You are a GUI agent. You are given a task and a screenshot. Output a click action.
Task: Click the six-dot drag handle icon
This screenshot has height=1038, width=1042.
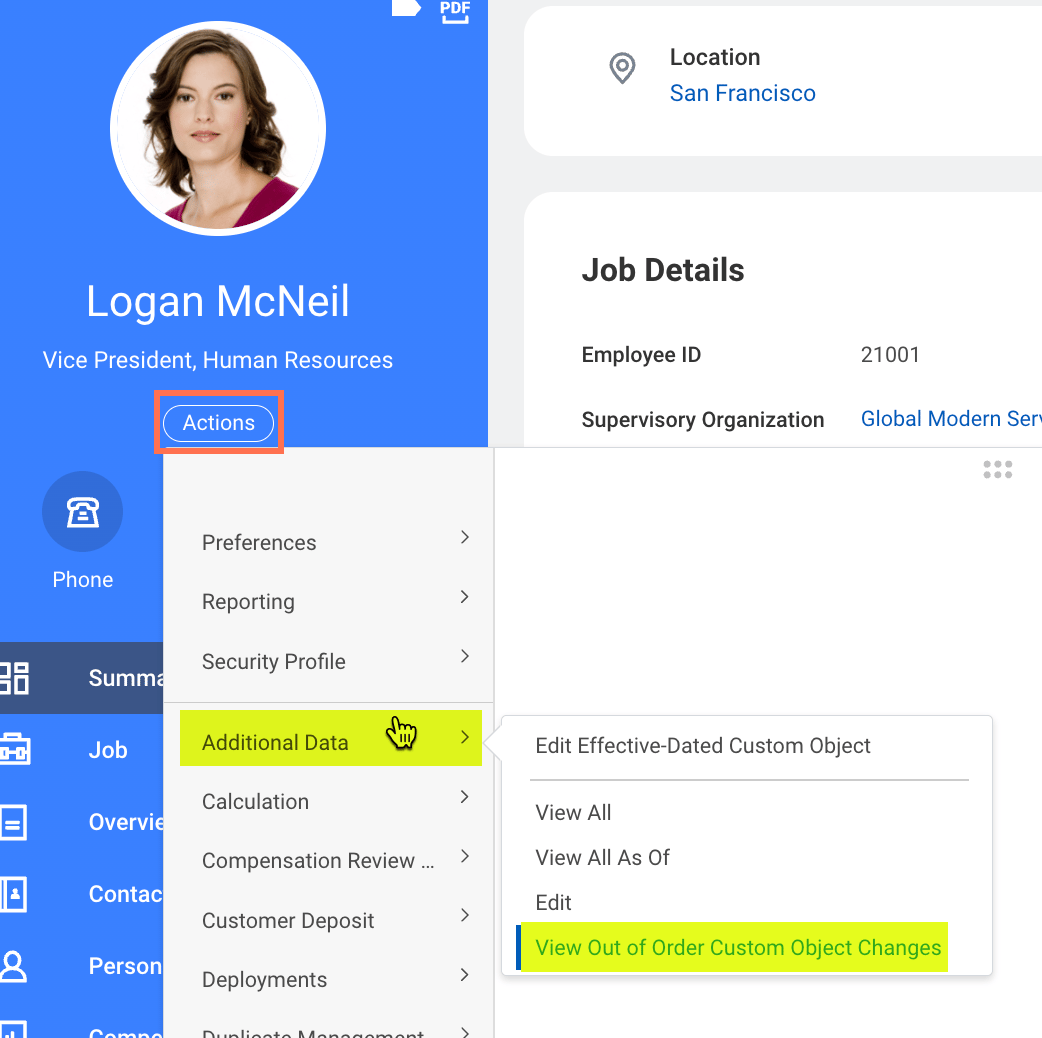[x=997, y=469]
